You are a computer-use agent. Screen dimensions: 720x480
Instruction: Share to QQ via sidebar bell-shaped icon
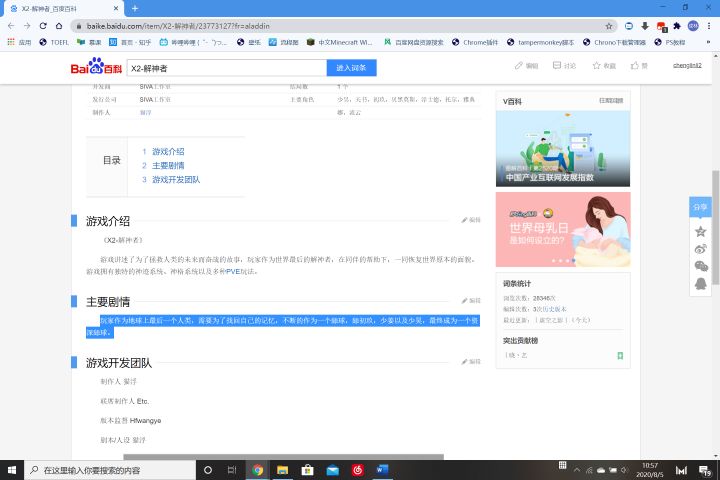pyautogui.click(x=700, y=284)
